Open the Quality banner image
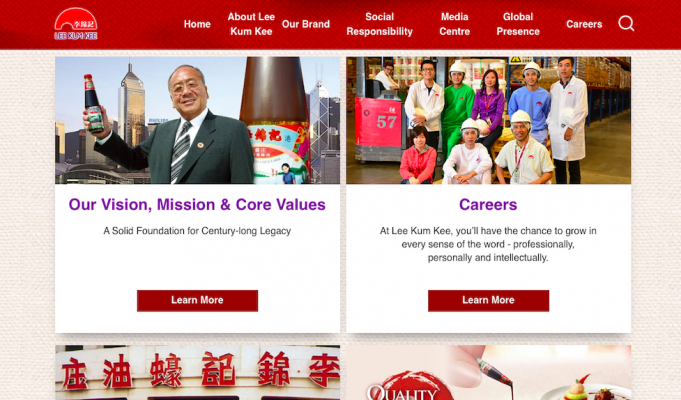Viewport: 681px width, 400px height. point(488,373)
